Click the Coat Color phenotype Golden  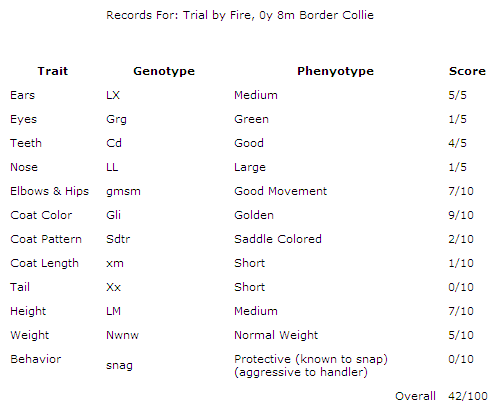254,215
